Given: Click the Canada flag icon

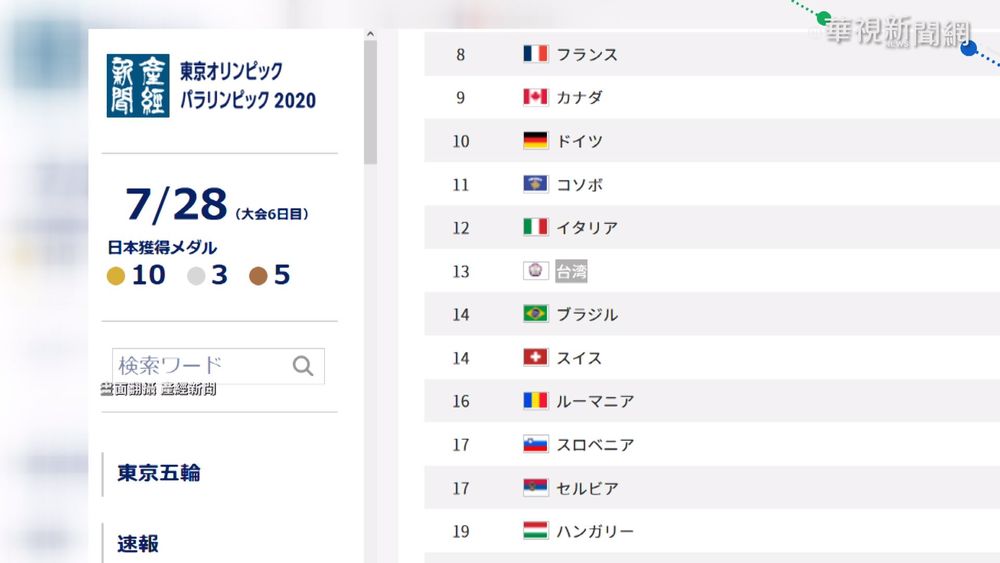Looking at the screenshot, I should pos(535,97).
